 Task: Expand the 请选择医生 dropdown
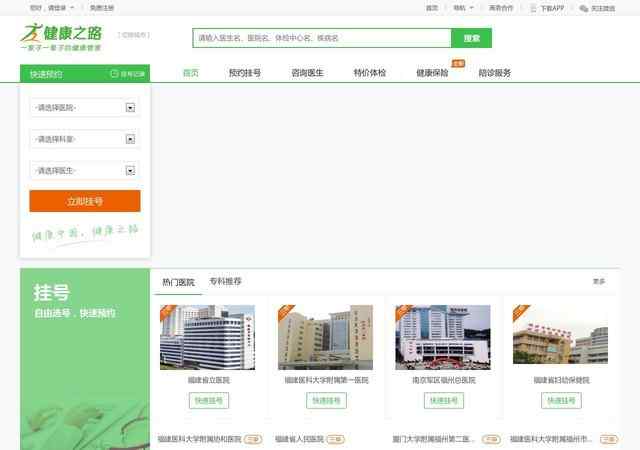(130, 171)
